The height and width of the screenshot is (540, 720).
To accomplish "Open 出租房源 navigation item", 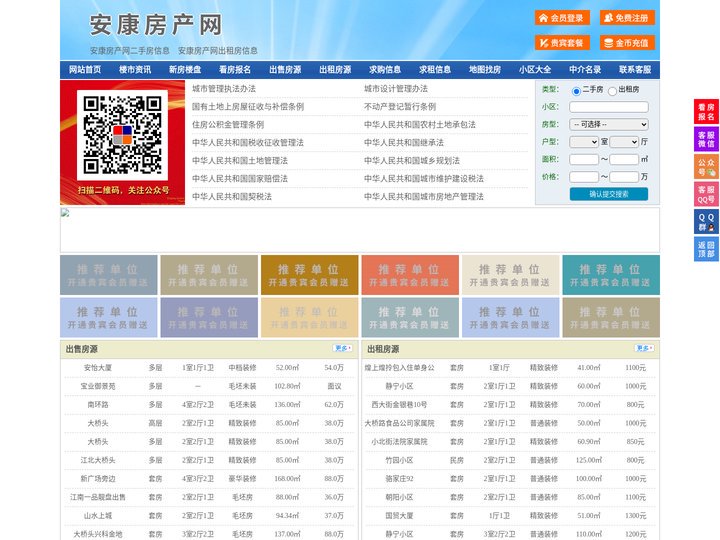I will click(x=335, y=69).
